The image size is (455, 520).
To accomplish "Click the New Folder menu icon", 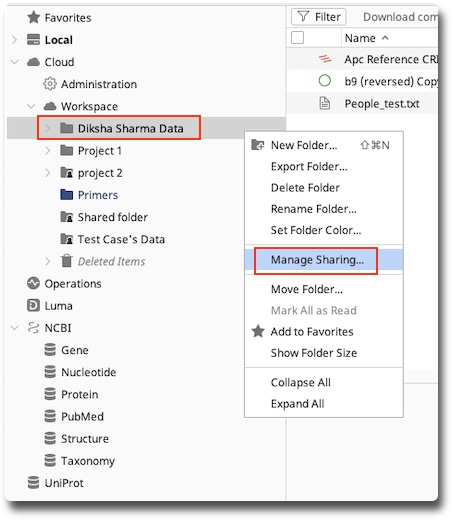I will (x=258, y=145).
